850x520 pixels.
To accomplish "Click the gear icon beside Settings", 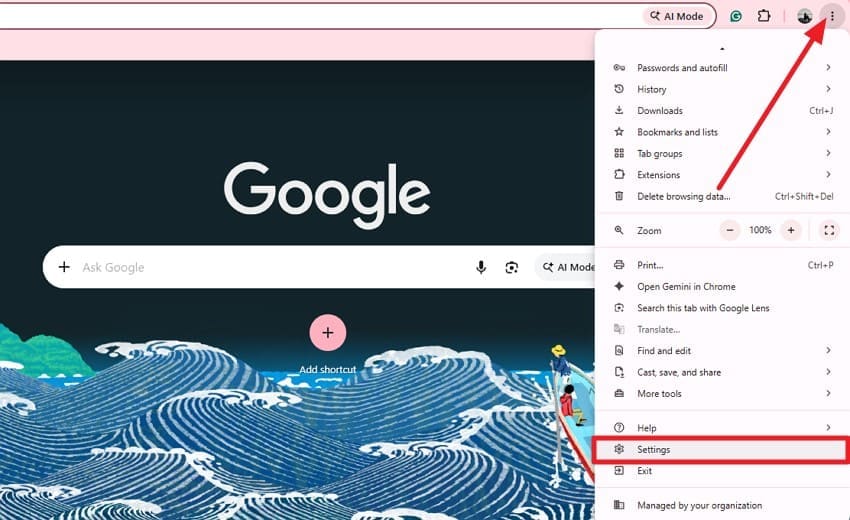I will 619,449.
